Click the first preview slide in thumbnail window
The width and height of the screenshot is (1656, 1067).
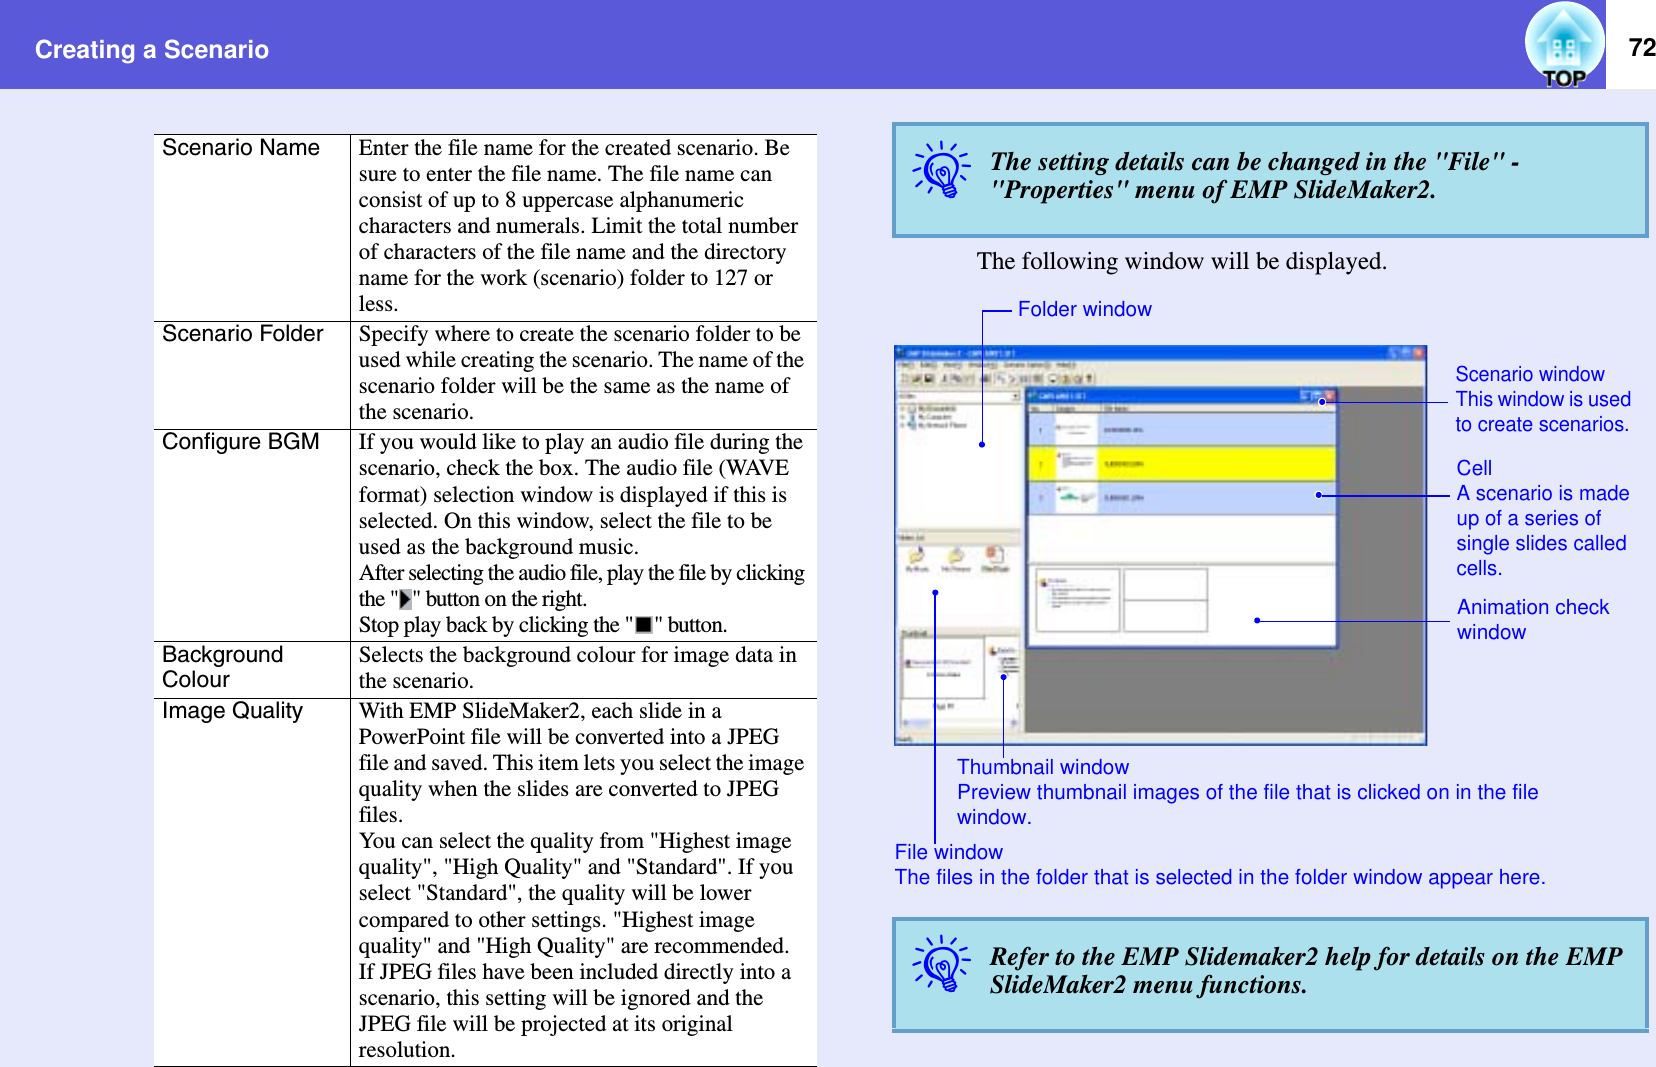pos(943,668)
